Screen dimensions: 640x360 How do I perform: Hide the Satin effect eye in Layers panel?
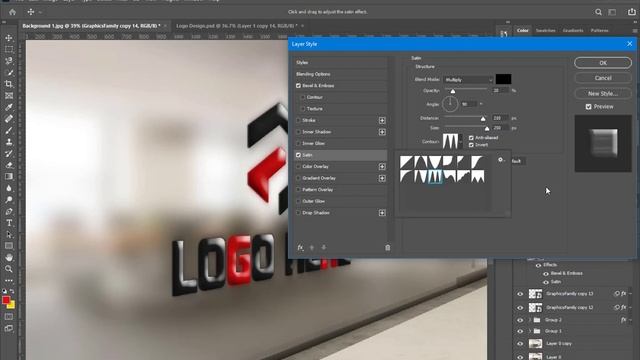coord(546,282)
